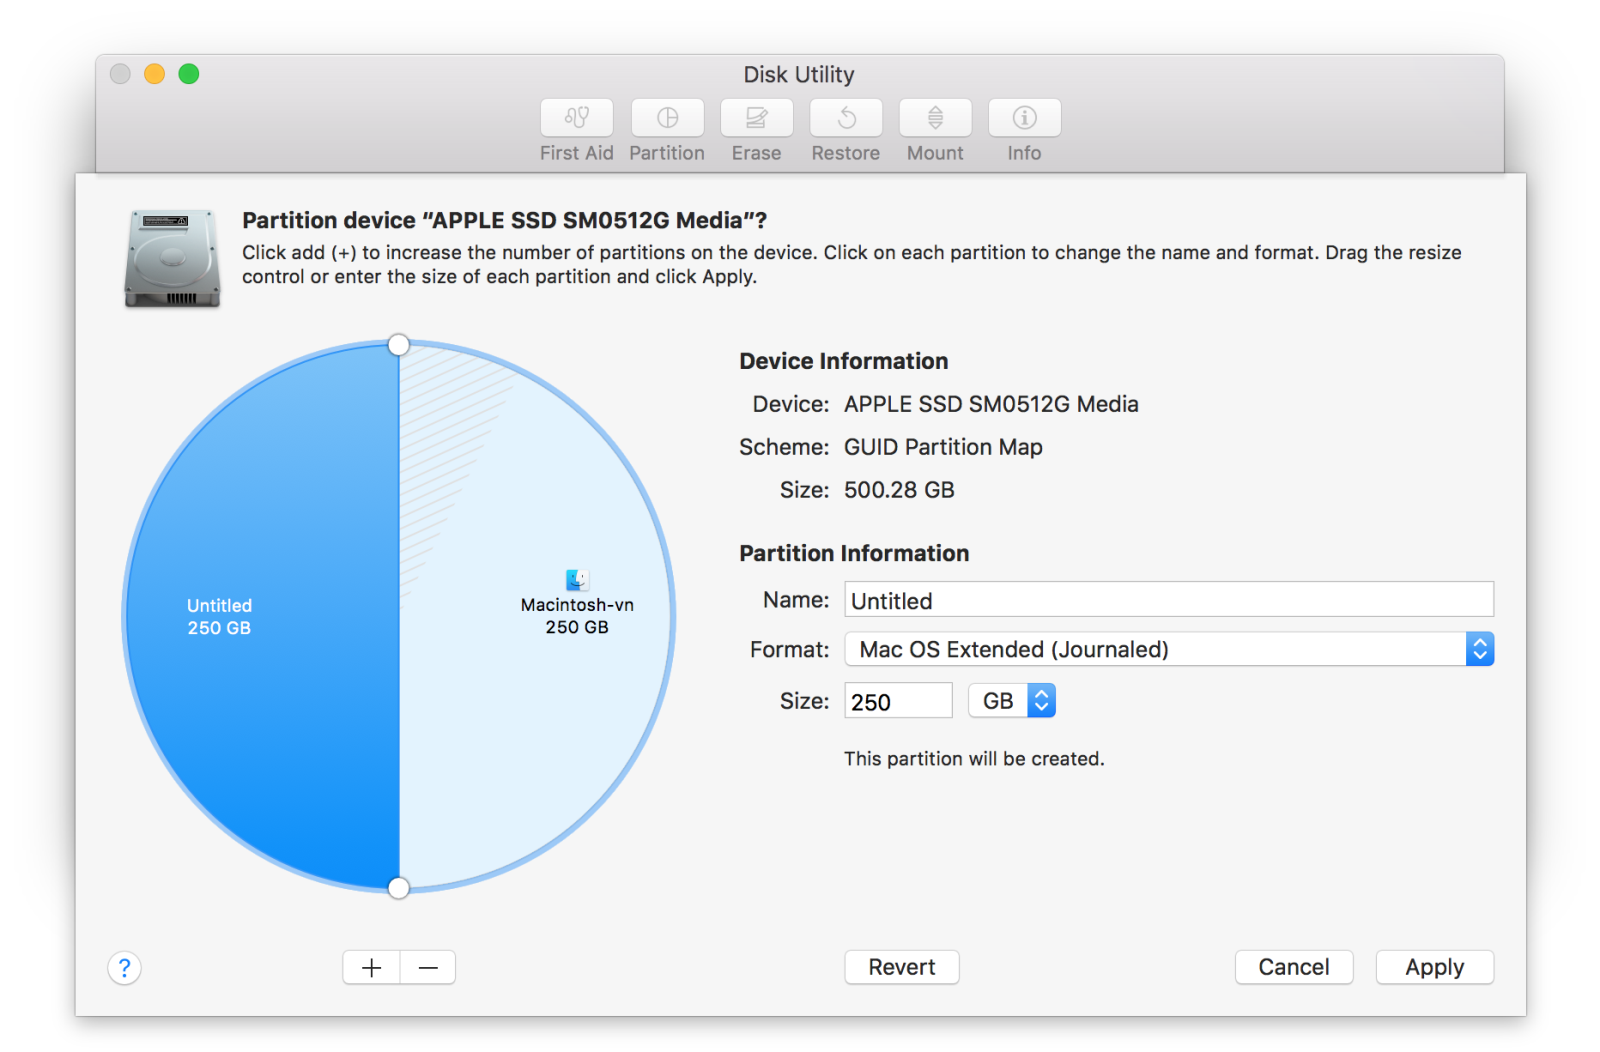Click the help question mark button
The height and width of the screenshot is (1052, 1600).
click(124, 967)
